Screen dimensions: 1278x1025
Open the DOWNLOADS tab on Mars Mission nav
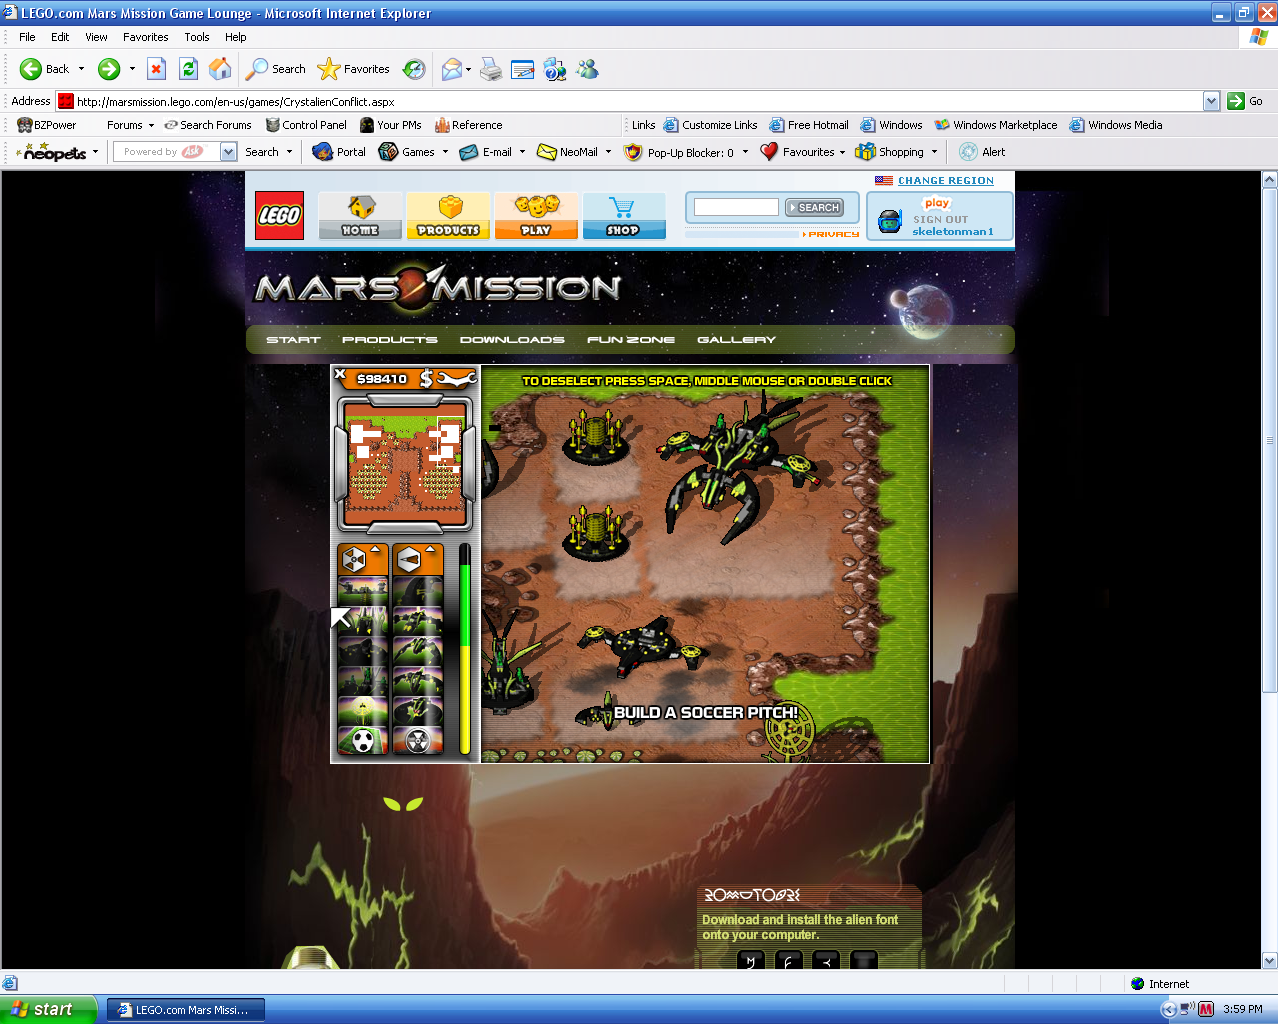[512, 340]
